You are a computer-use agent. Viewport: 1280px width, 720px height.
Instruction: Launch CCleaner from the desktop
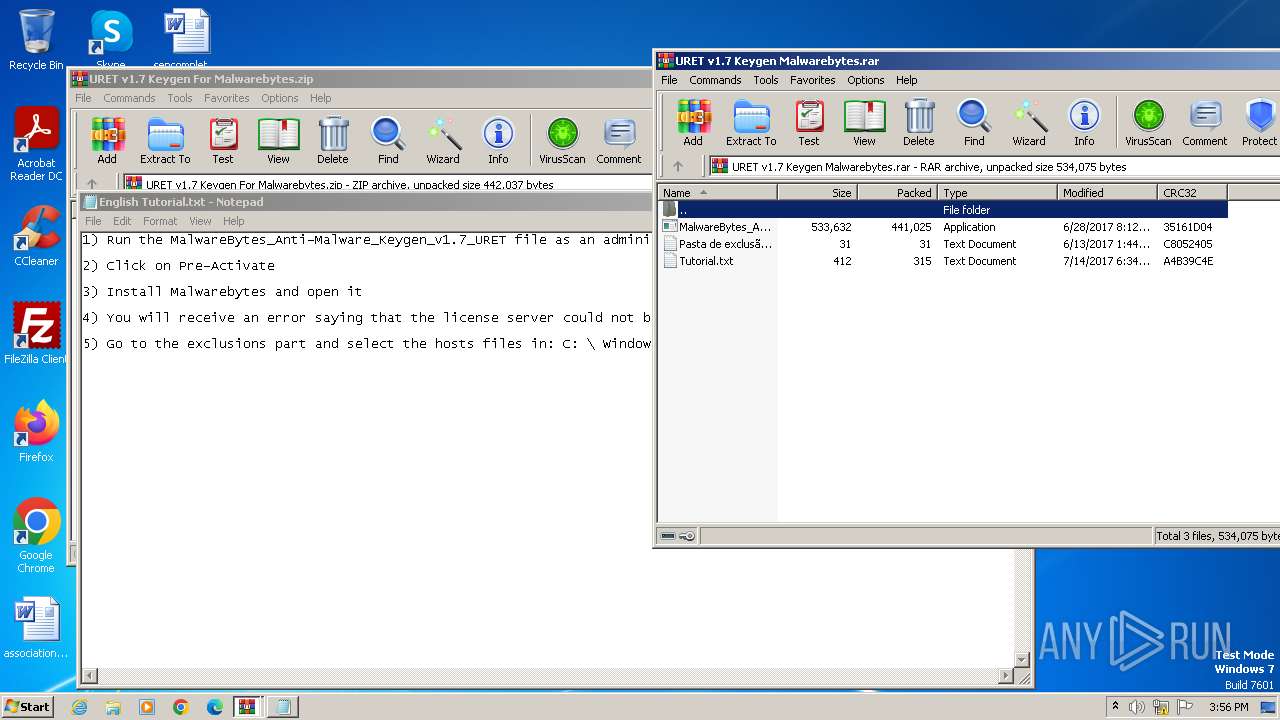pos(36,237)
